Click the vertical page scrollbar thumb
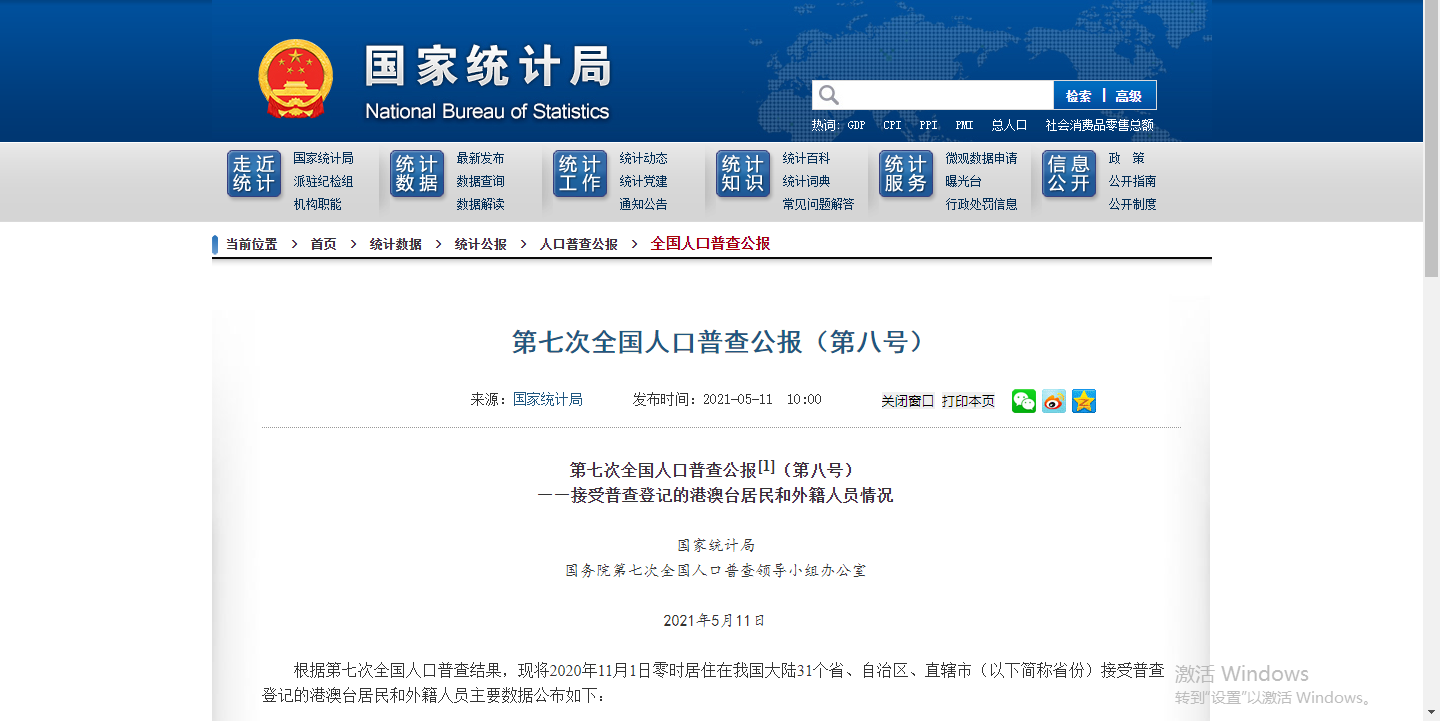 [x=1431, y=140]
